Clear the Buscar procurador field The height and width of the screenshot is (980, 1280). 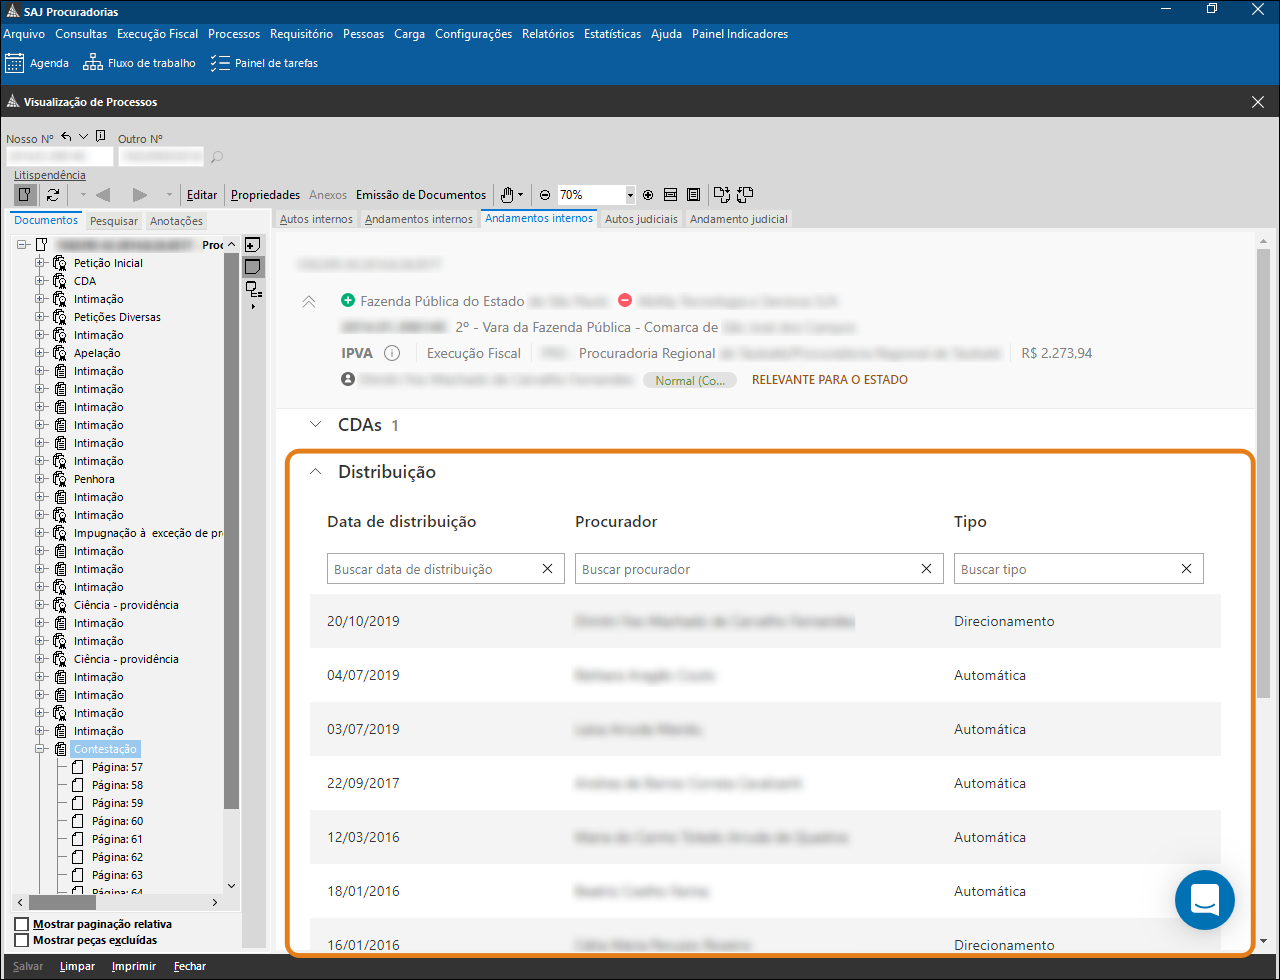926,569
